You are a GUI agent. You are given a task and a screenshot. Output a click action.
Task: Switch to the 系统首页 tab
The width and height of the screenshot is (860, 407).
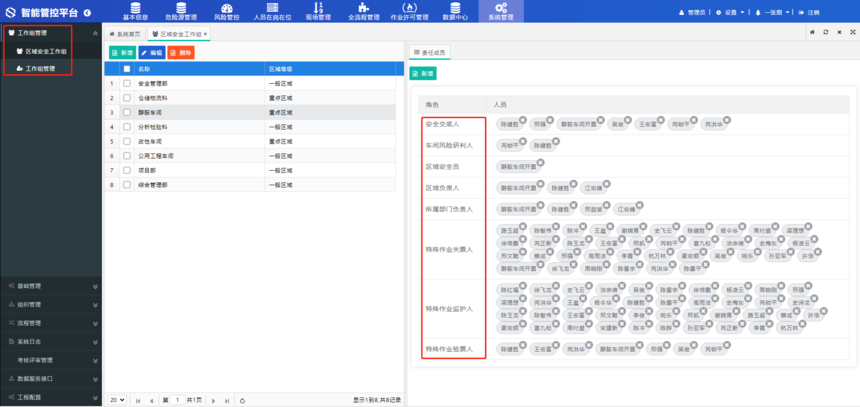[125, 34]
